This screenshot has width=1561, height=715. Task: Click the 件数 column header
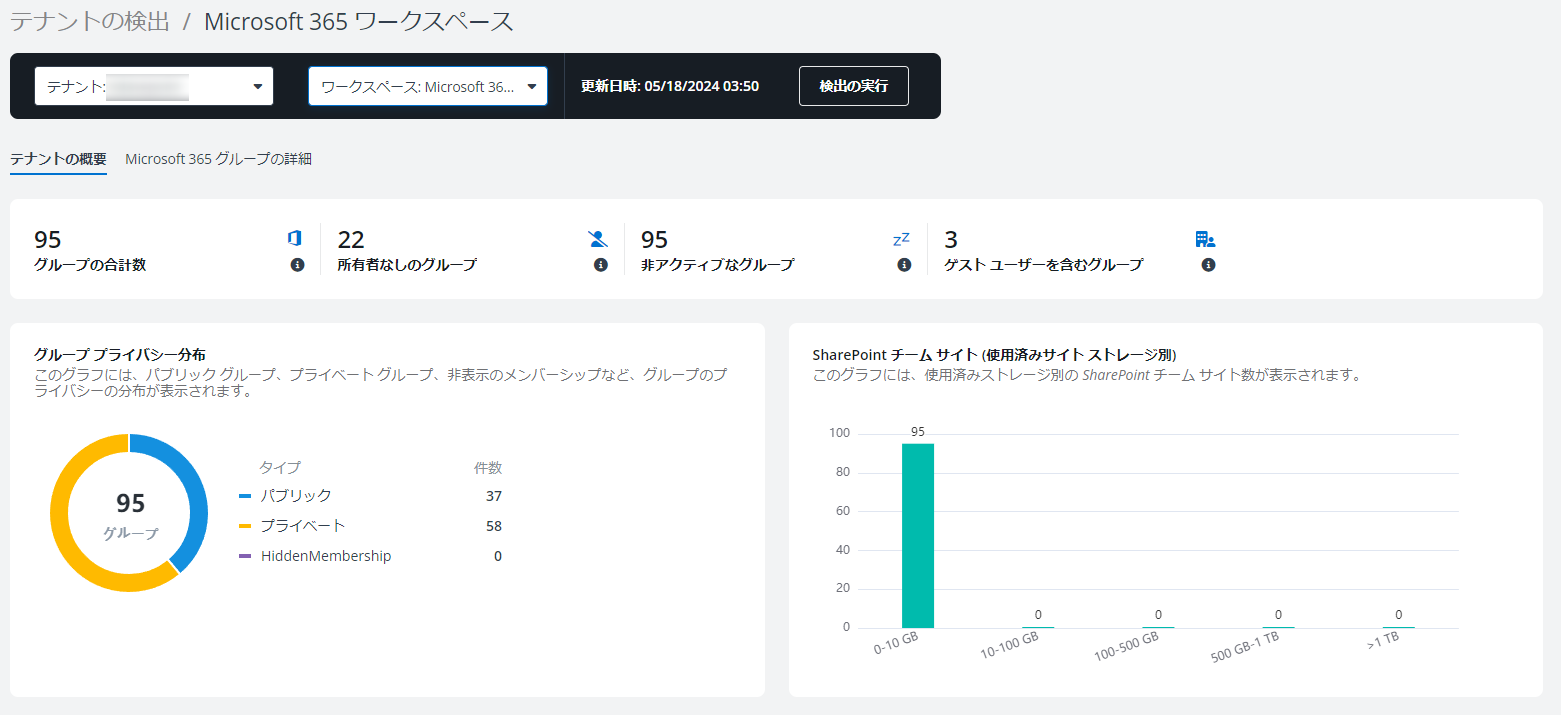pos(488,467)
